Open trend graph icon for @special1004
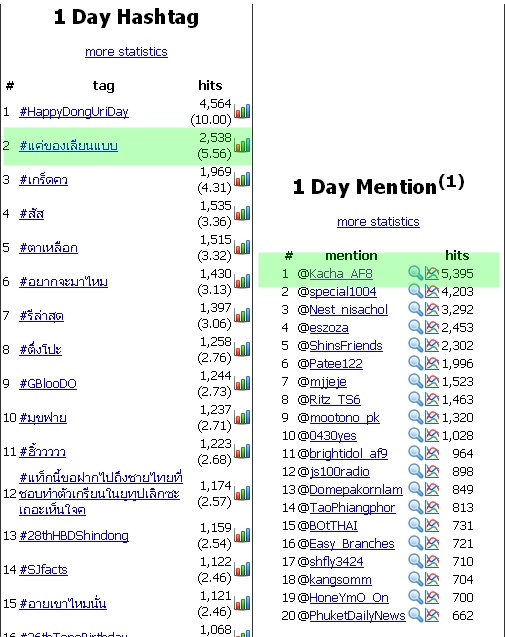Viewport: 505px width, 637px height. click(432, 291)
